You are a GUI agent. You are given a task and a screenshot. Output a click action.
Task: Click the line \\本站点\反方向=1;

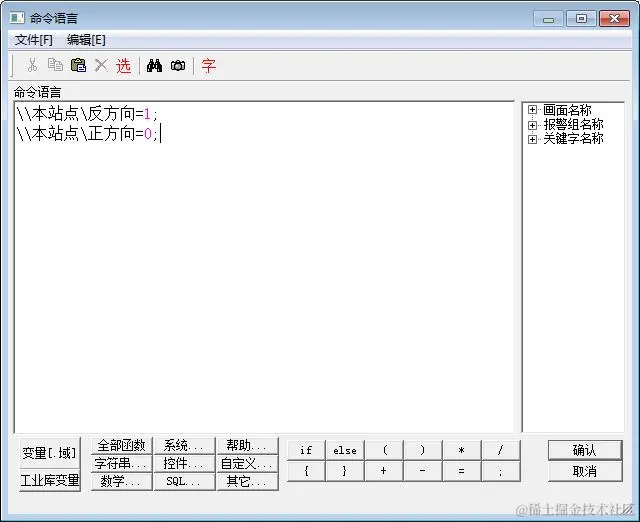coord(87,114)
